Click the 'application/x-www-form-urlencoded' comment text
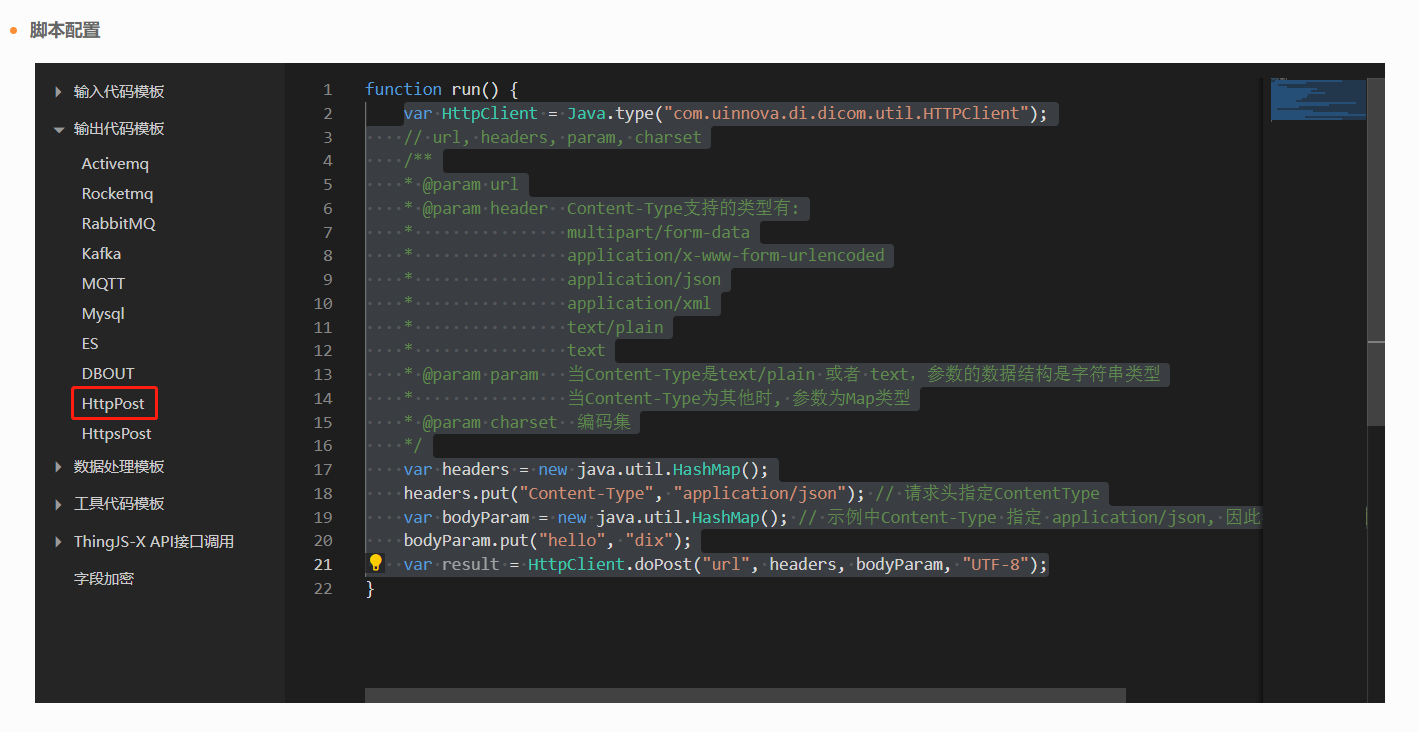1418x732 pixels. 726,255
